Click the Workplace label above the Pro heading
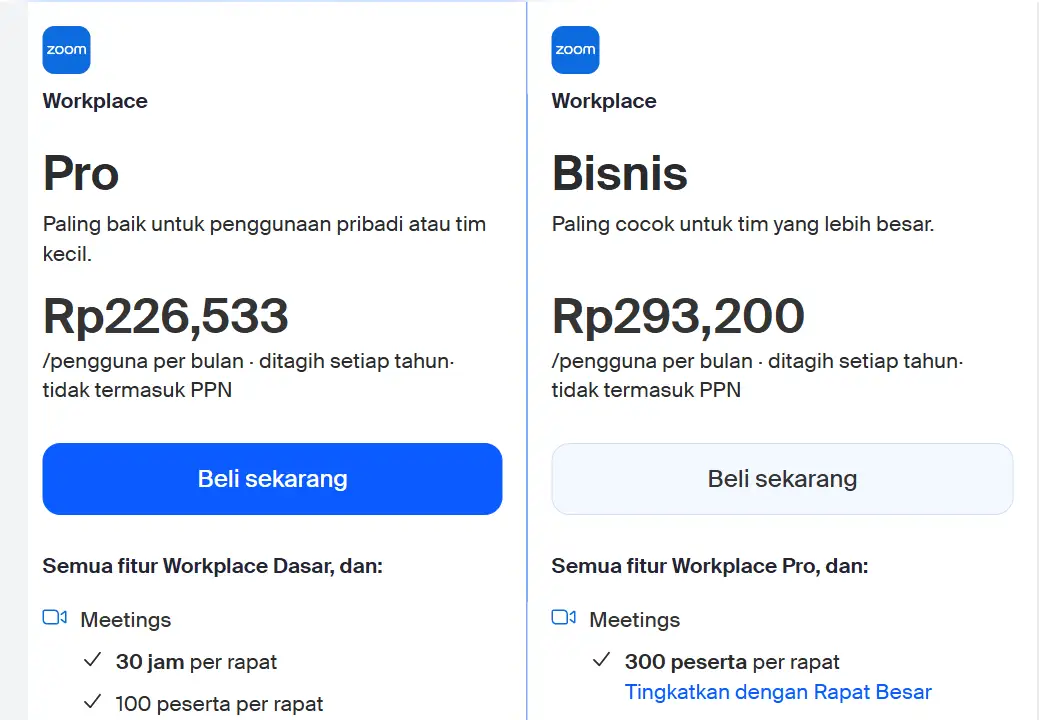Image resolution: width=1061 pixels, height=720 pixels. (95, 101)
